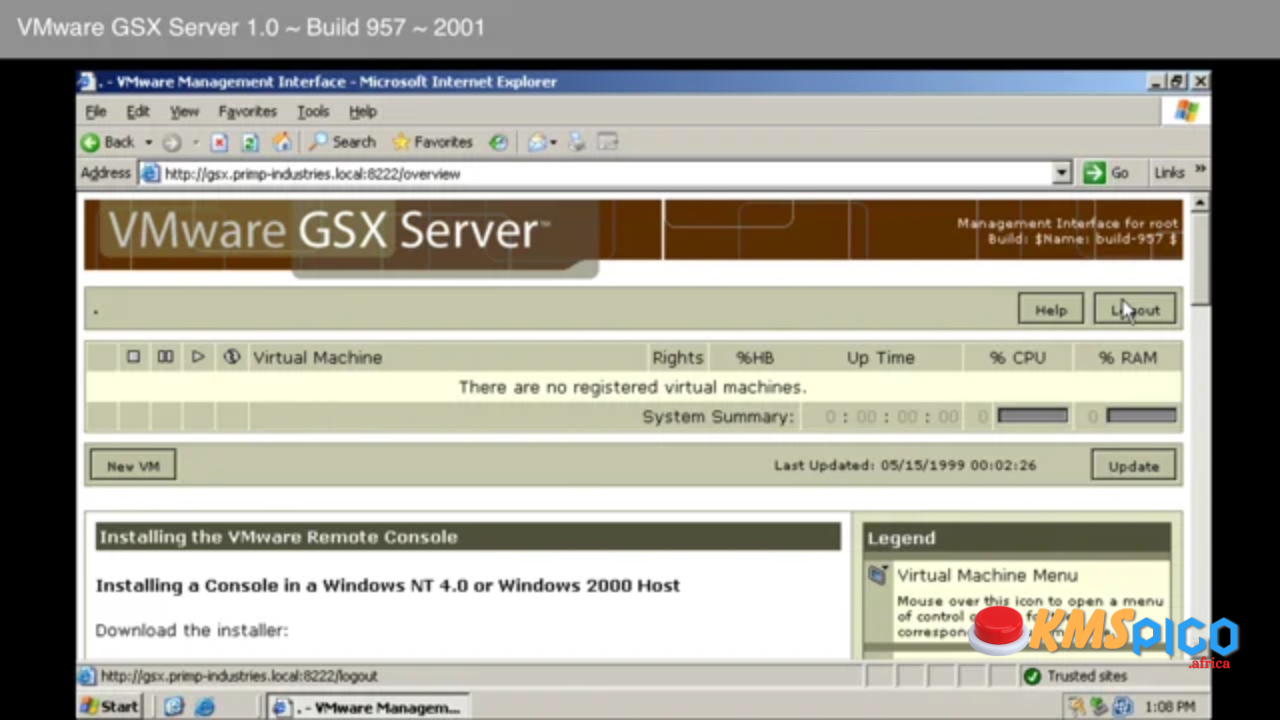Open the File menu
Image resolution: width=1280 pixels, height=720 pixels.
point(96,111)
